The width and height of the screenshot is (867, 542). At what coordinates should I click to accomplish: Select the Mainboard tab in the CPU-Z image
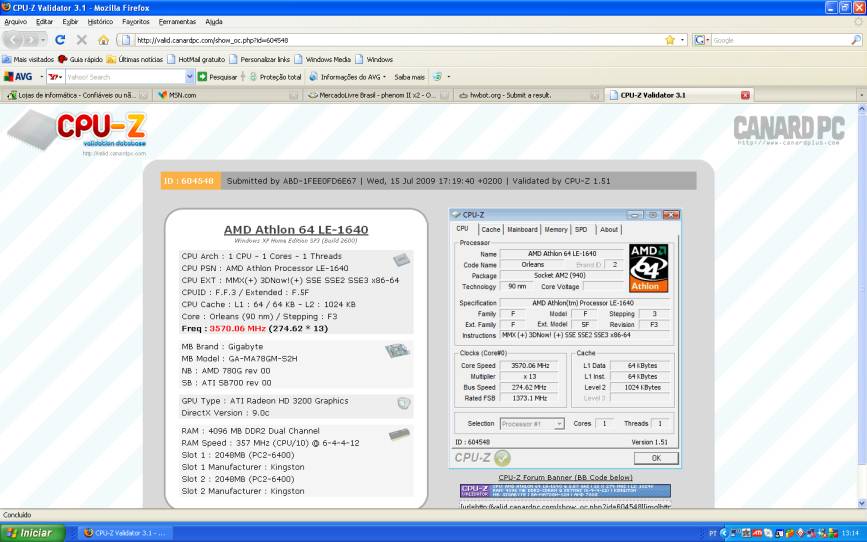pyautogui.click(x=522, y=230)
